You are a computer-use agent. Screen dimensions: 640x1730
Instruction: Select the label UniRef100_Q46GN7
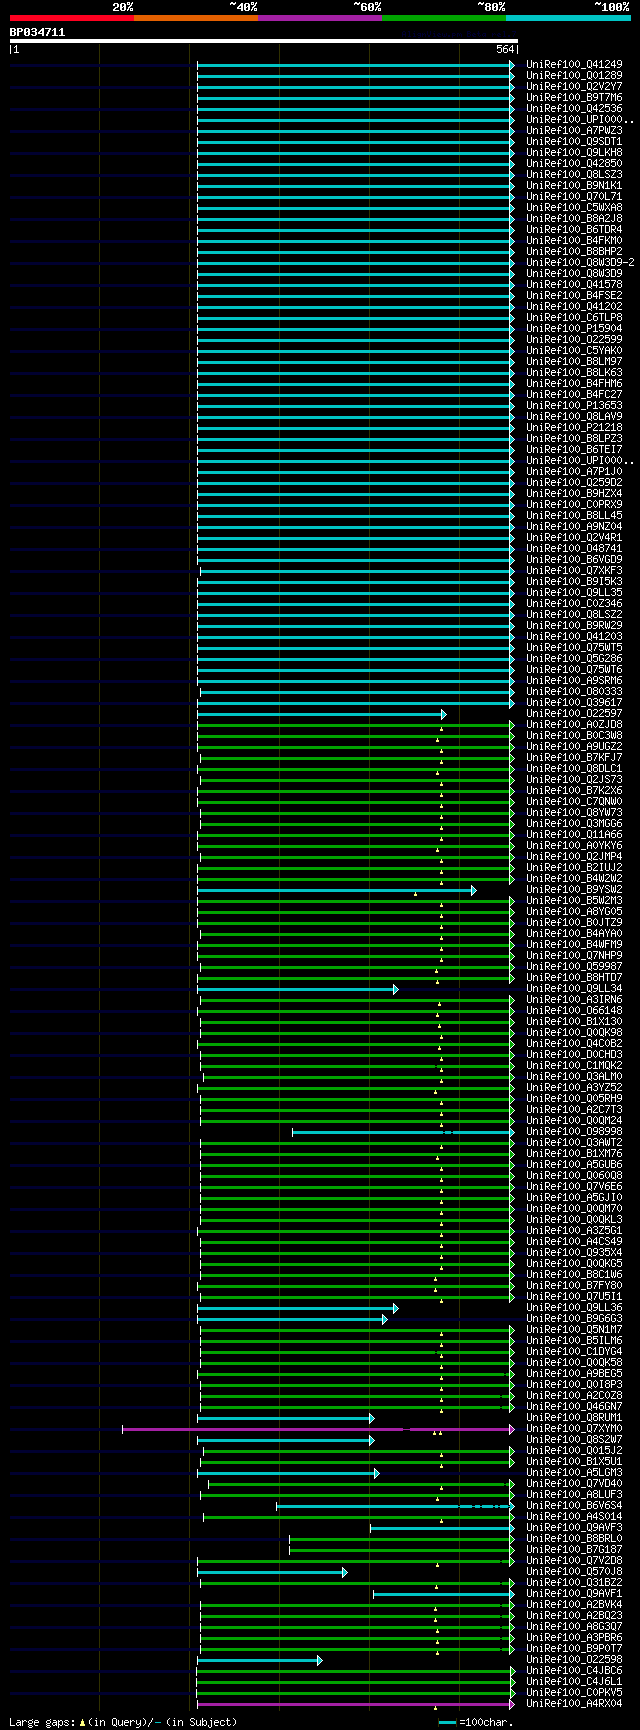[574, 1406]
